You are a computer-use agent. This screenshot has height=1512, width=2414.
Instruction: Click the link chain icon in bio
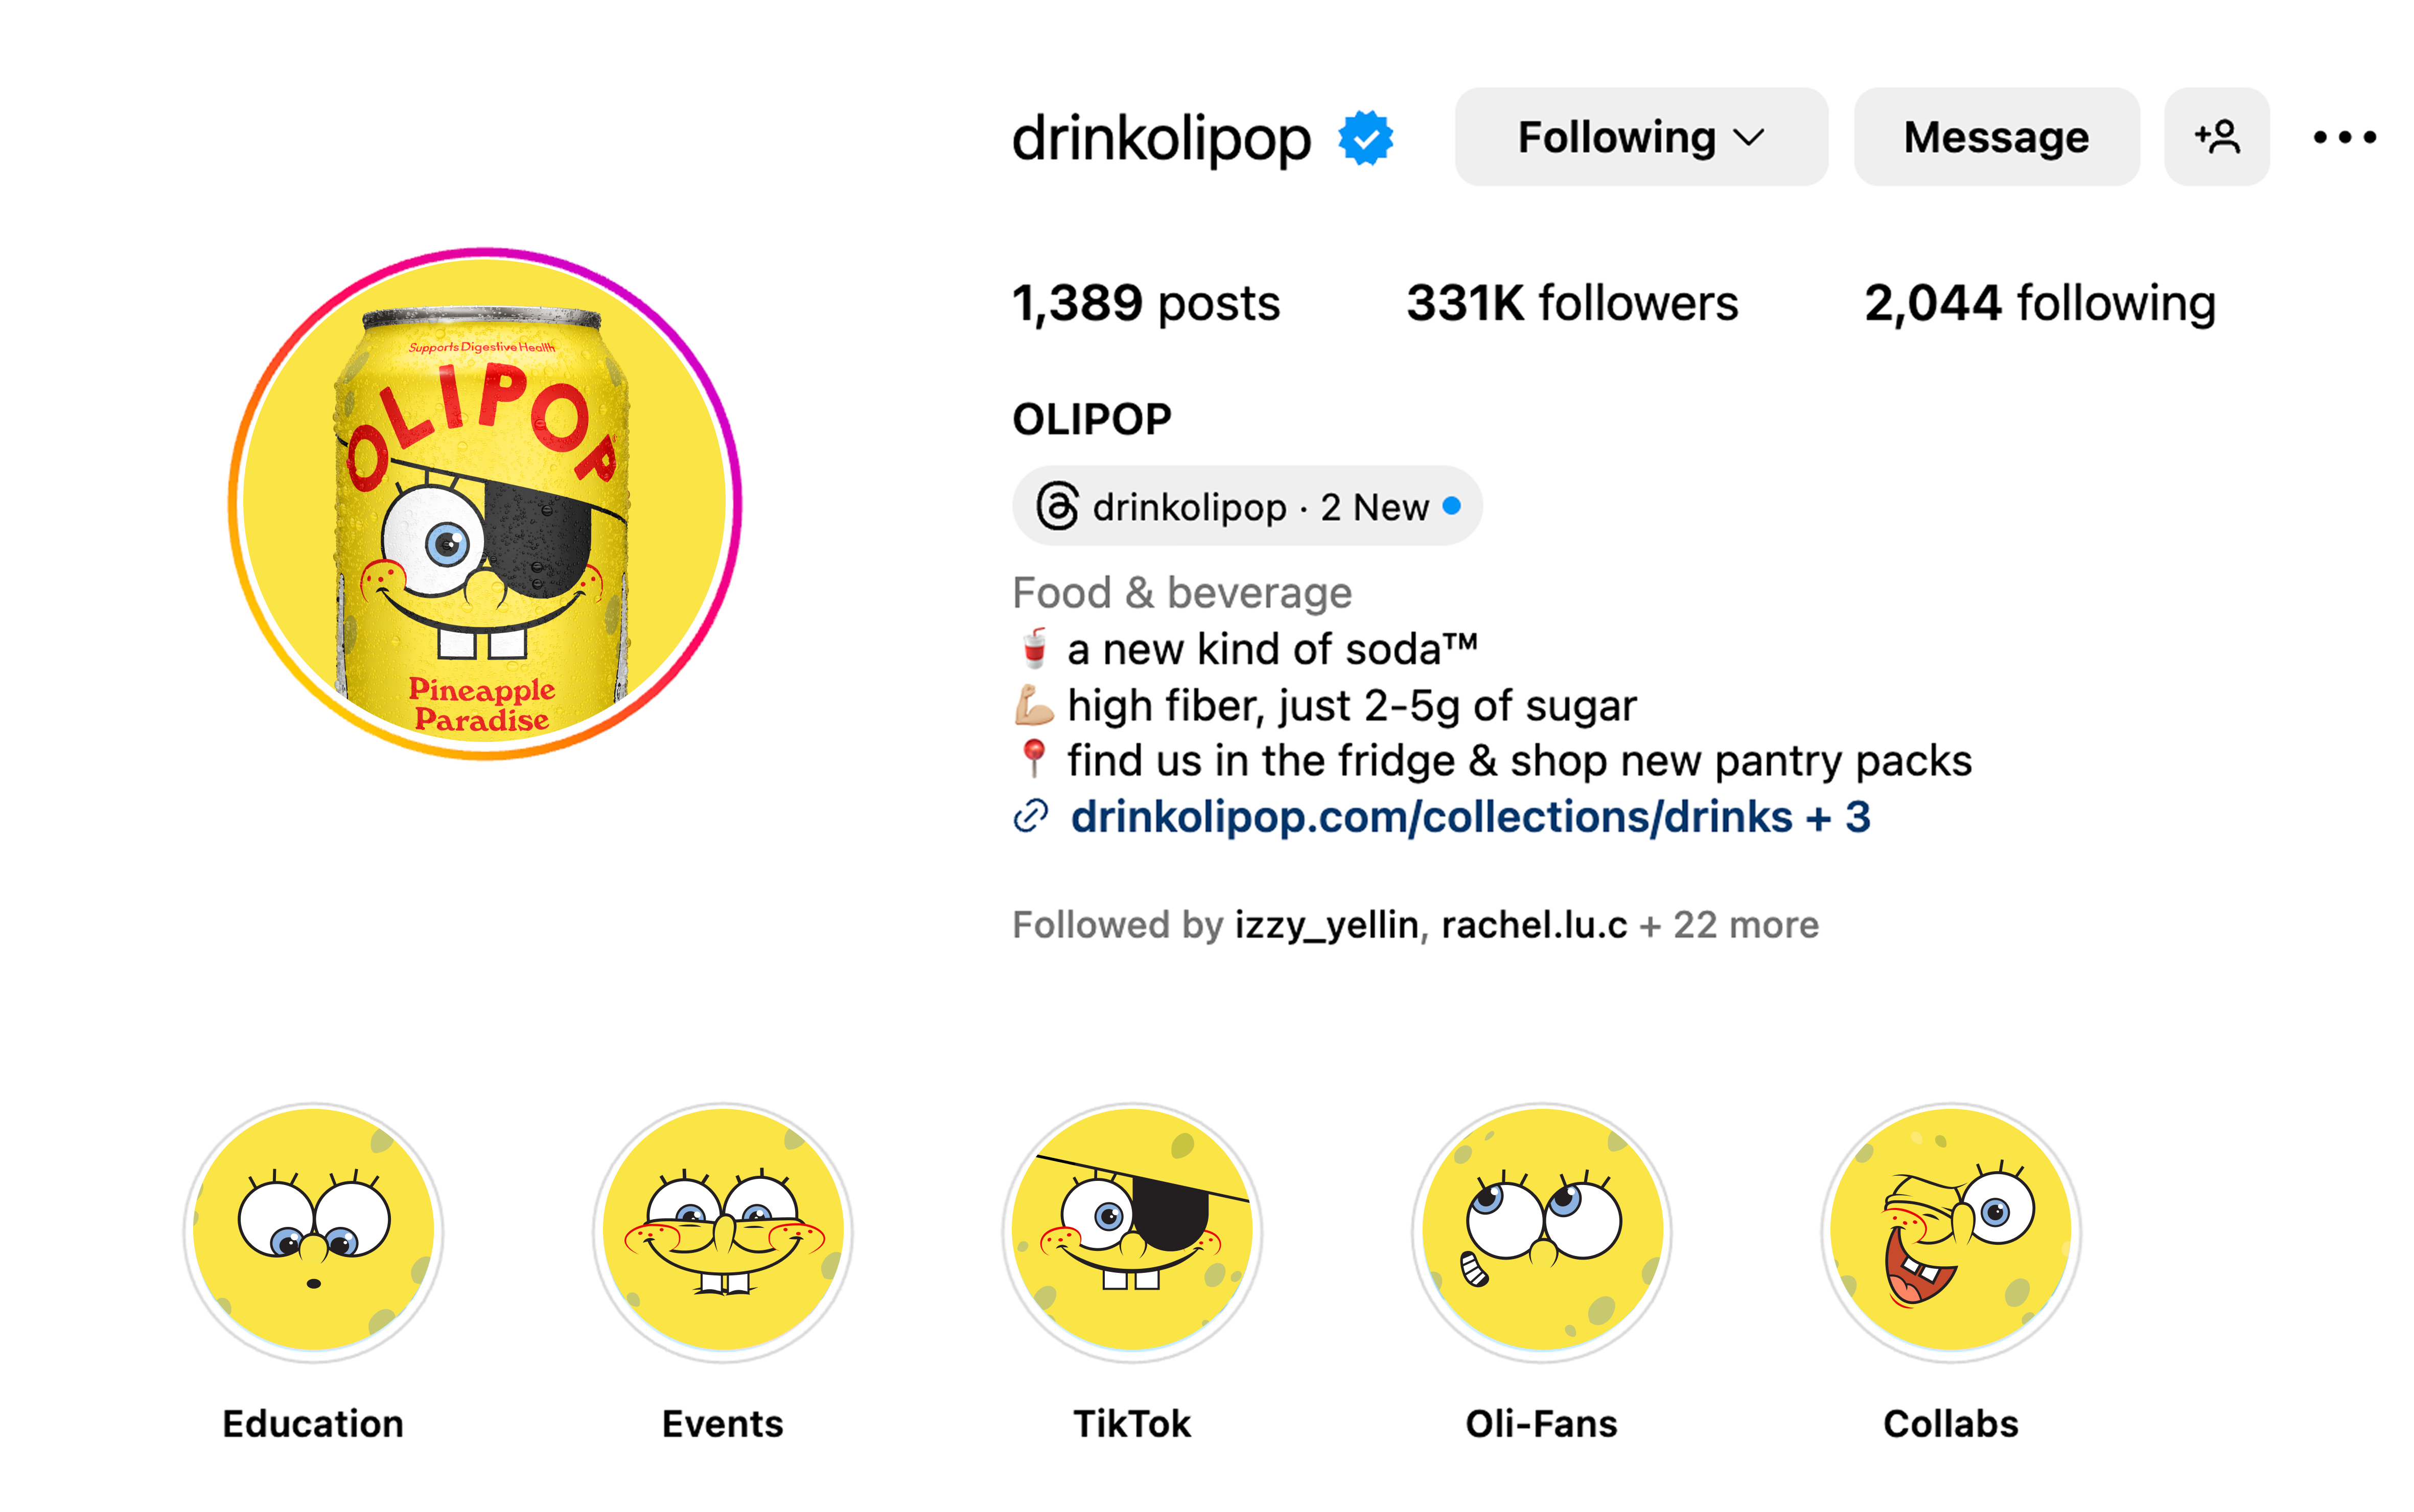1030,817
